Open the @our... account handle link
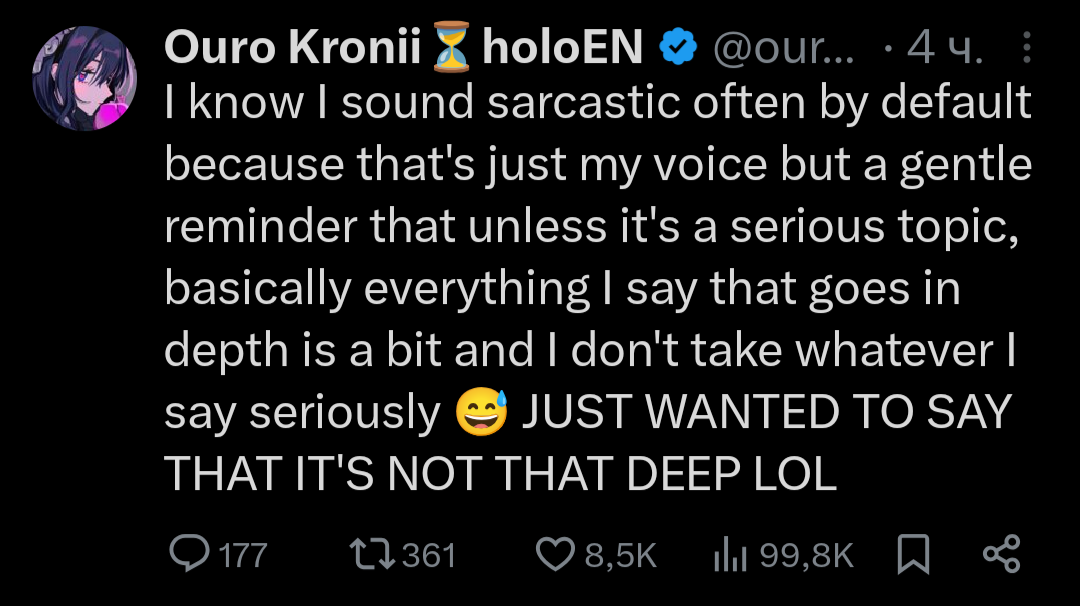The height and width of the screenshot is (606, 1080). [783, 47]
